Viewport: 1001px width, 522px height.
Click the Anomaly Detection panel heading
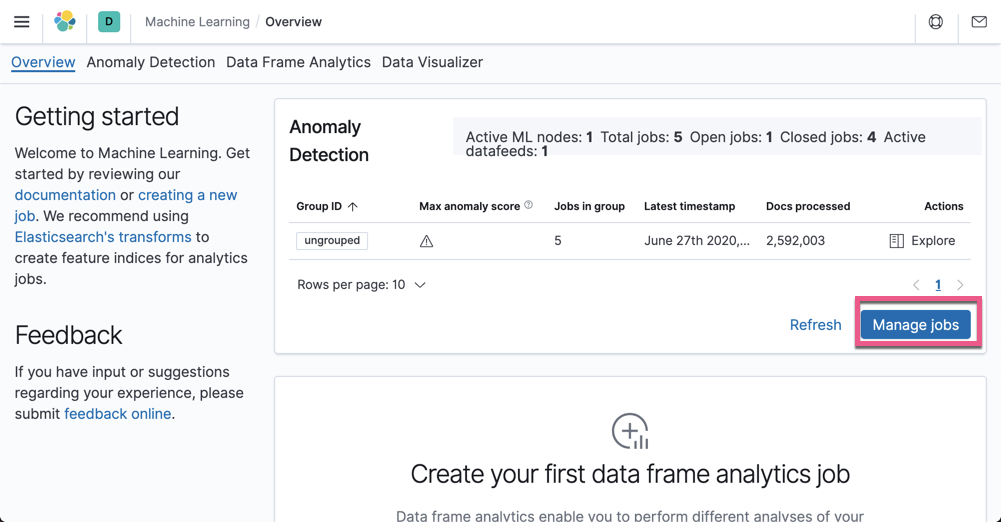(x=329, y=140)
